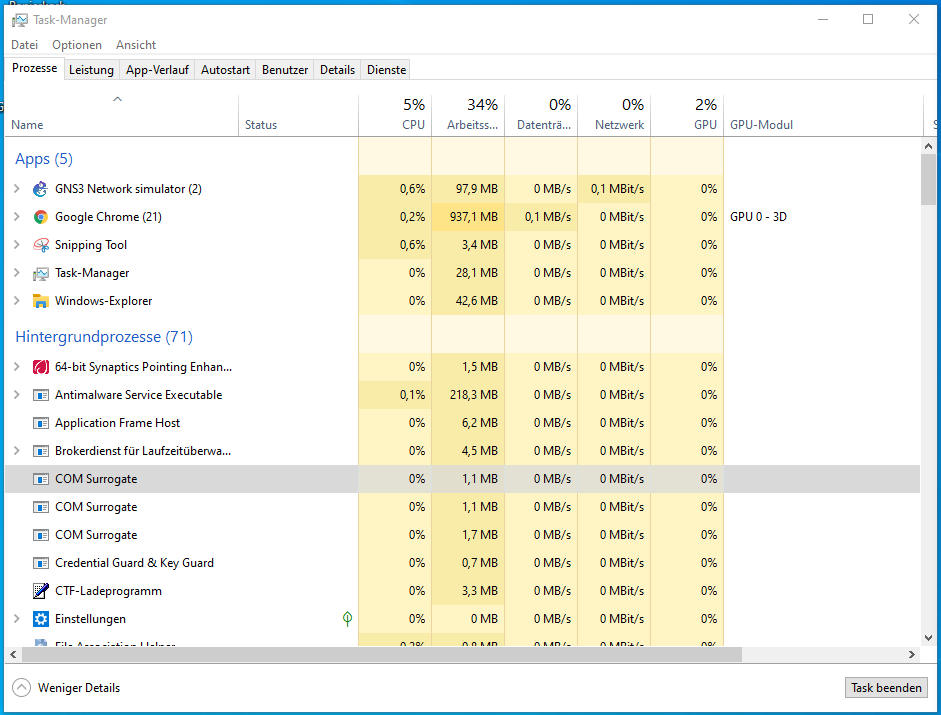
Task: Switch to the Leistung tab
Action: (91, 70)
